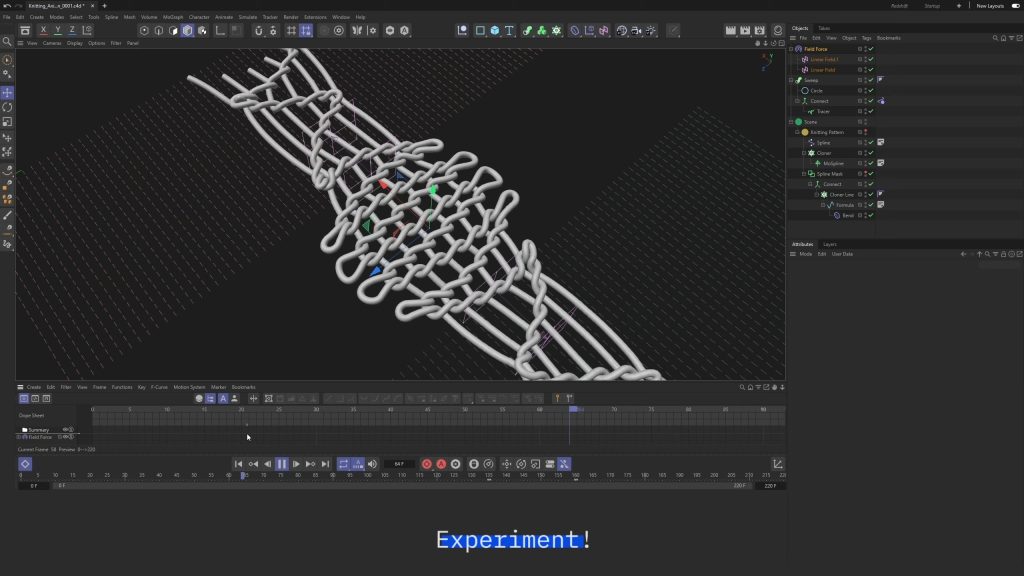The width and height of the screenshot is (1024, 576).
Task: Collapse the Sweep object hierarchy
Action: pyautogui.click(x=792, y=80)
